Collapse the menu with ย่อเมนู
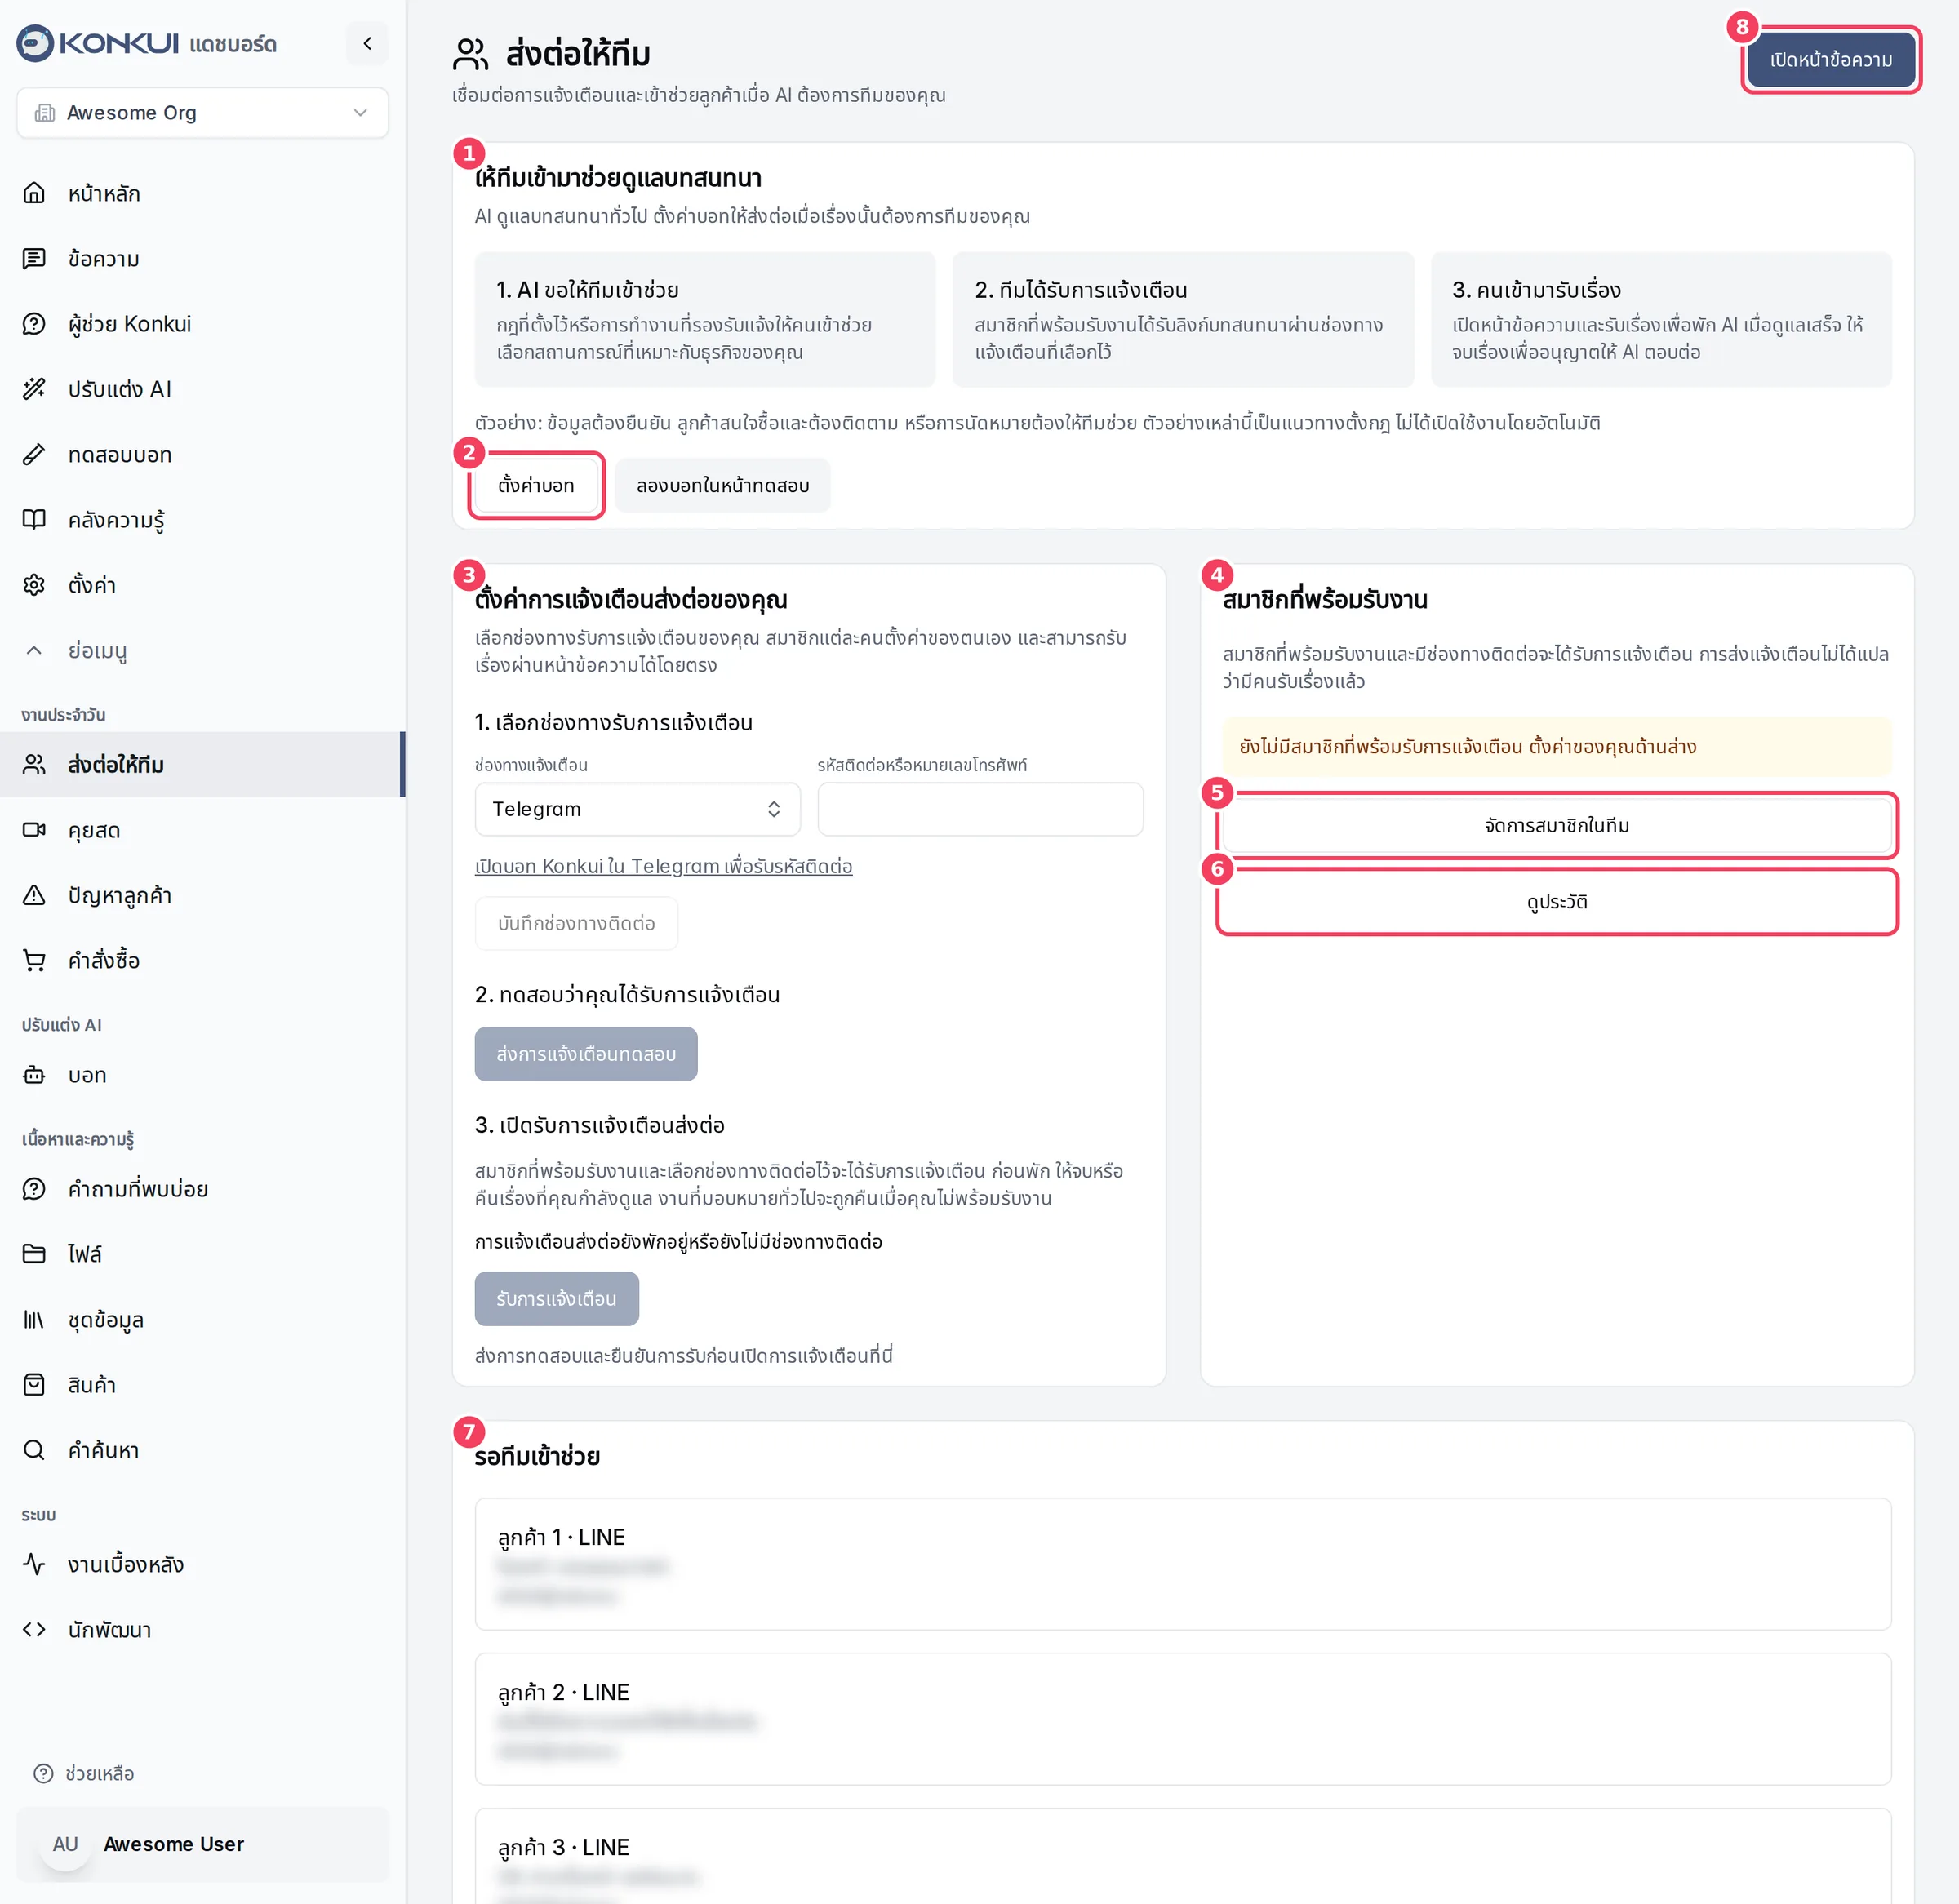 (202, 650)
